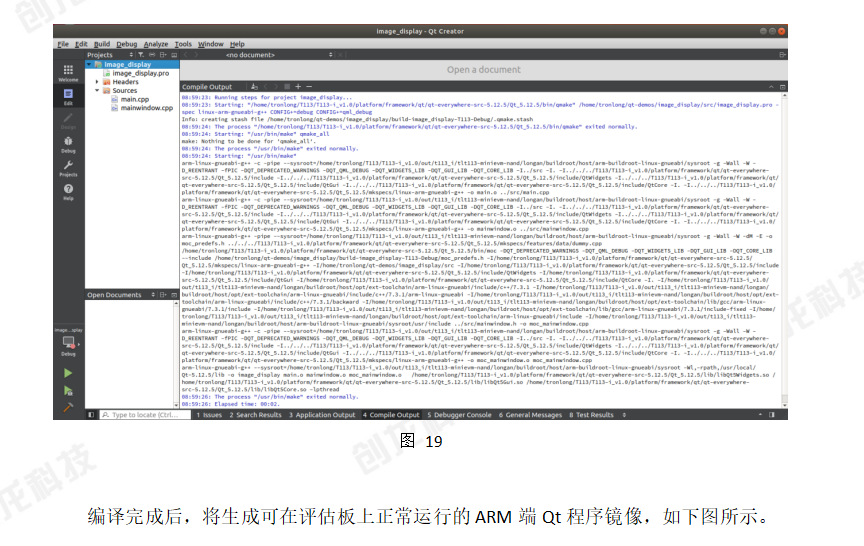The image size is (864, 546).
Task: Open the Help menu
Action: click(x=237, y=44)
